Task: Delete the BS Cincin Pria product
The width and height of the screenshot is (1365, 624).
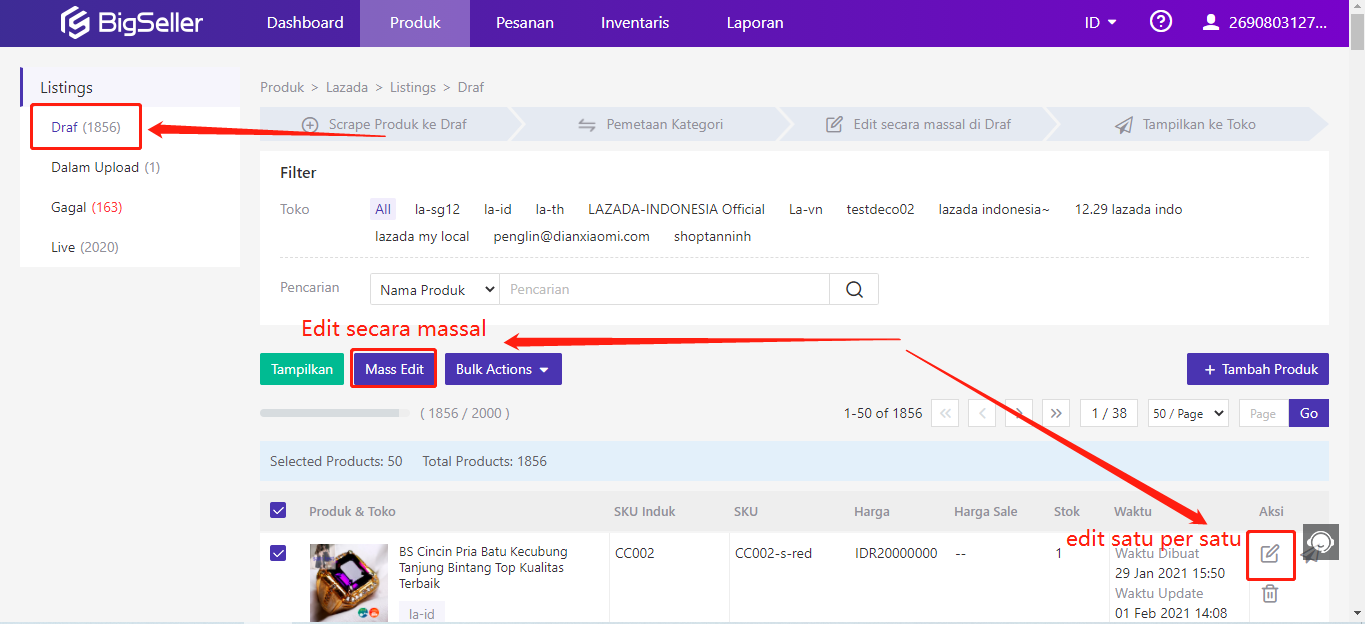Action: pos(1270,593)
